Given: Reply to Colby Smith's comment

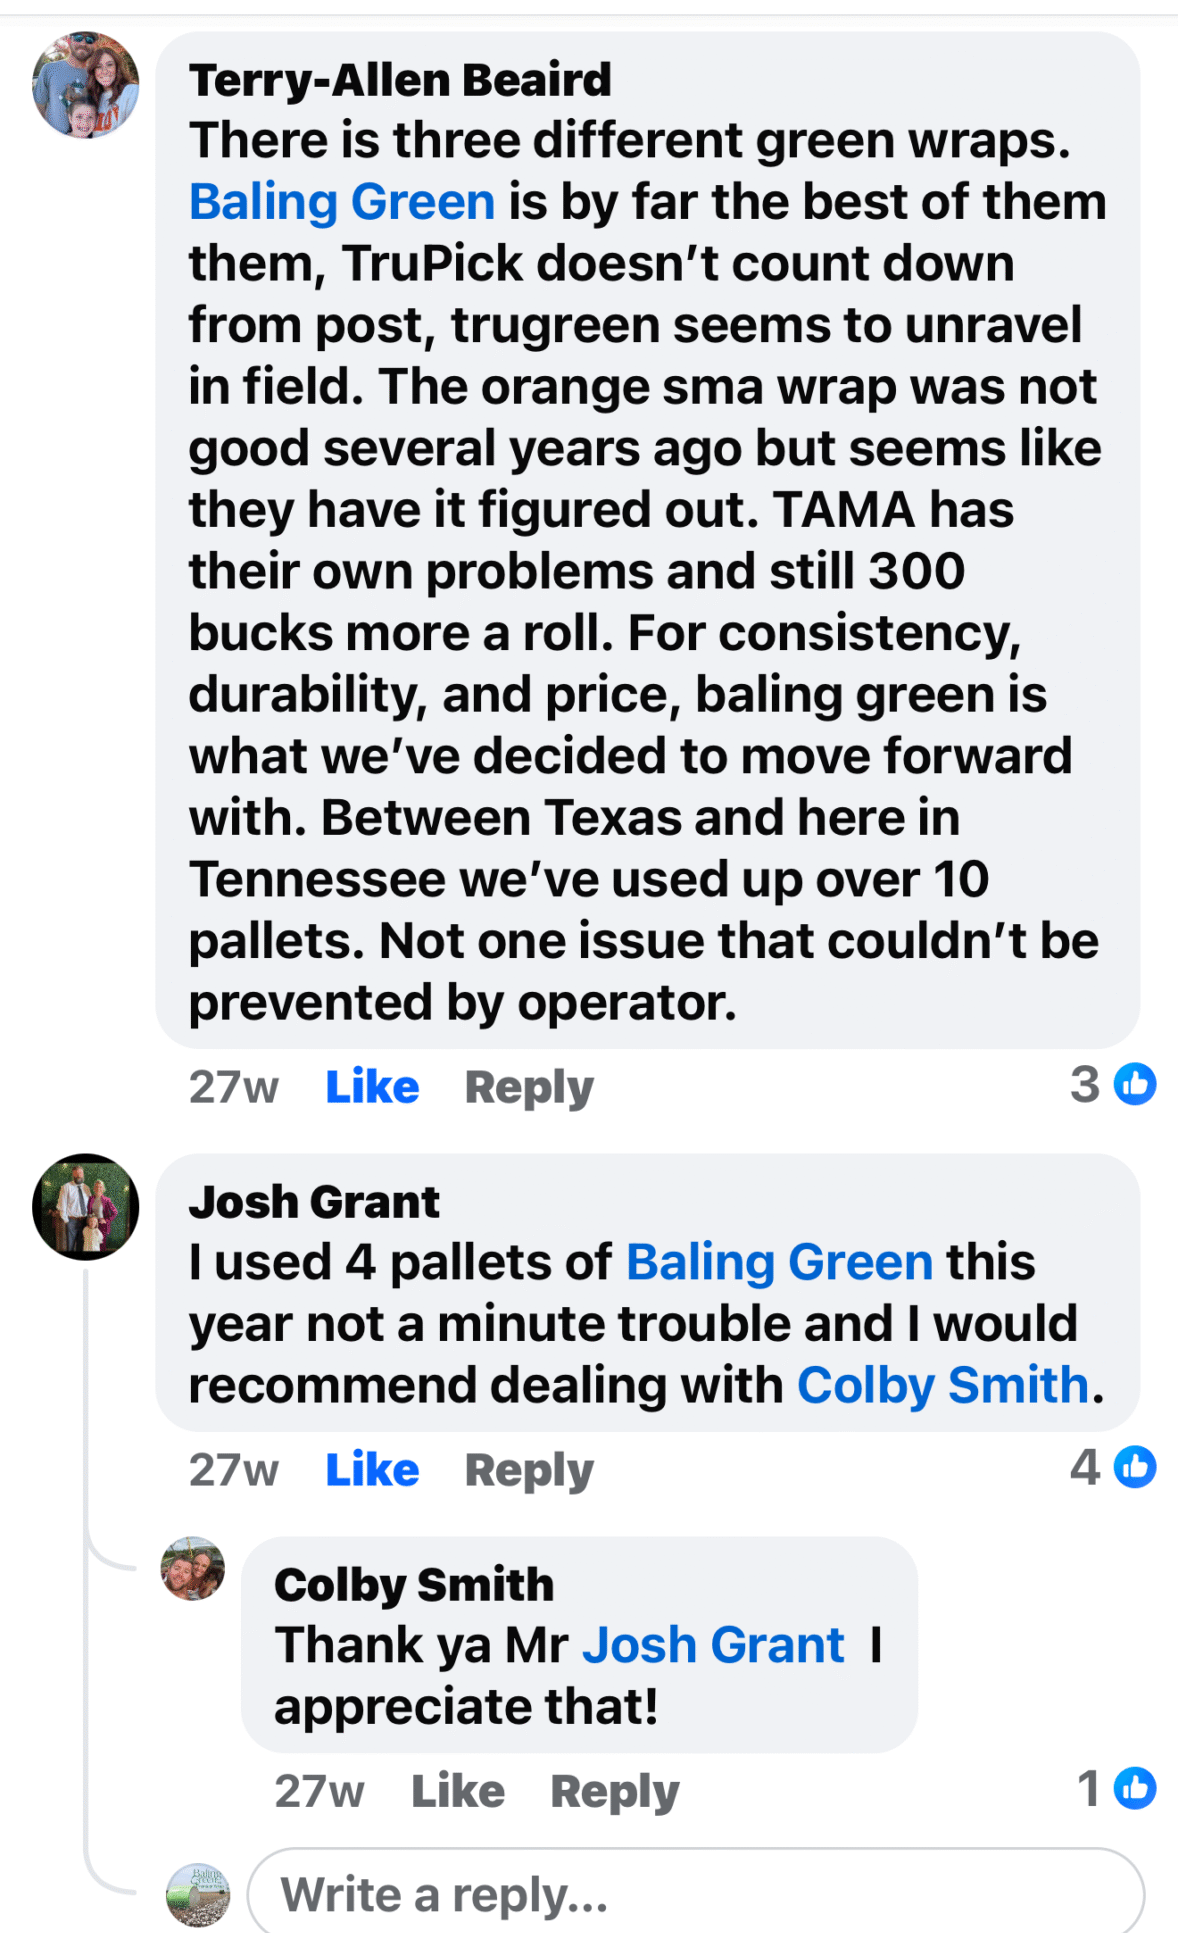Looking at the screenshot, I should (615, 1791).
